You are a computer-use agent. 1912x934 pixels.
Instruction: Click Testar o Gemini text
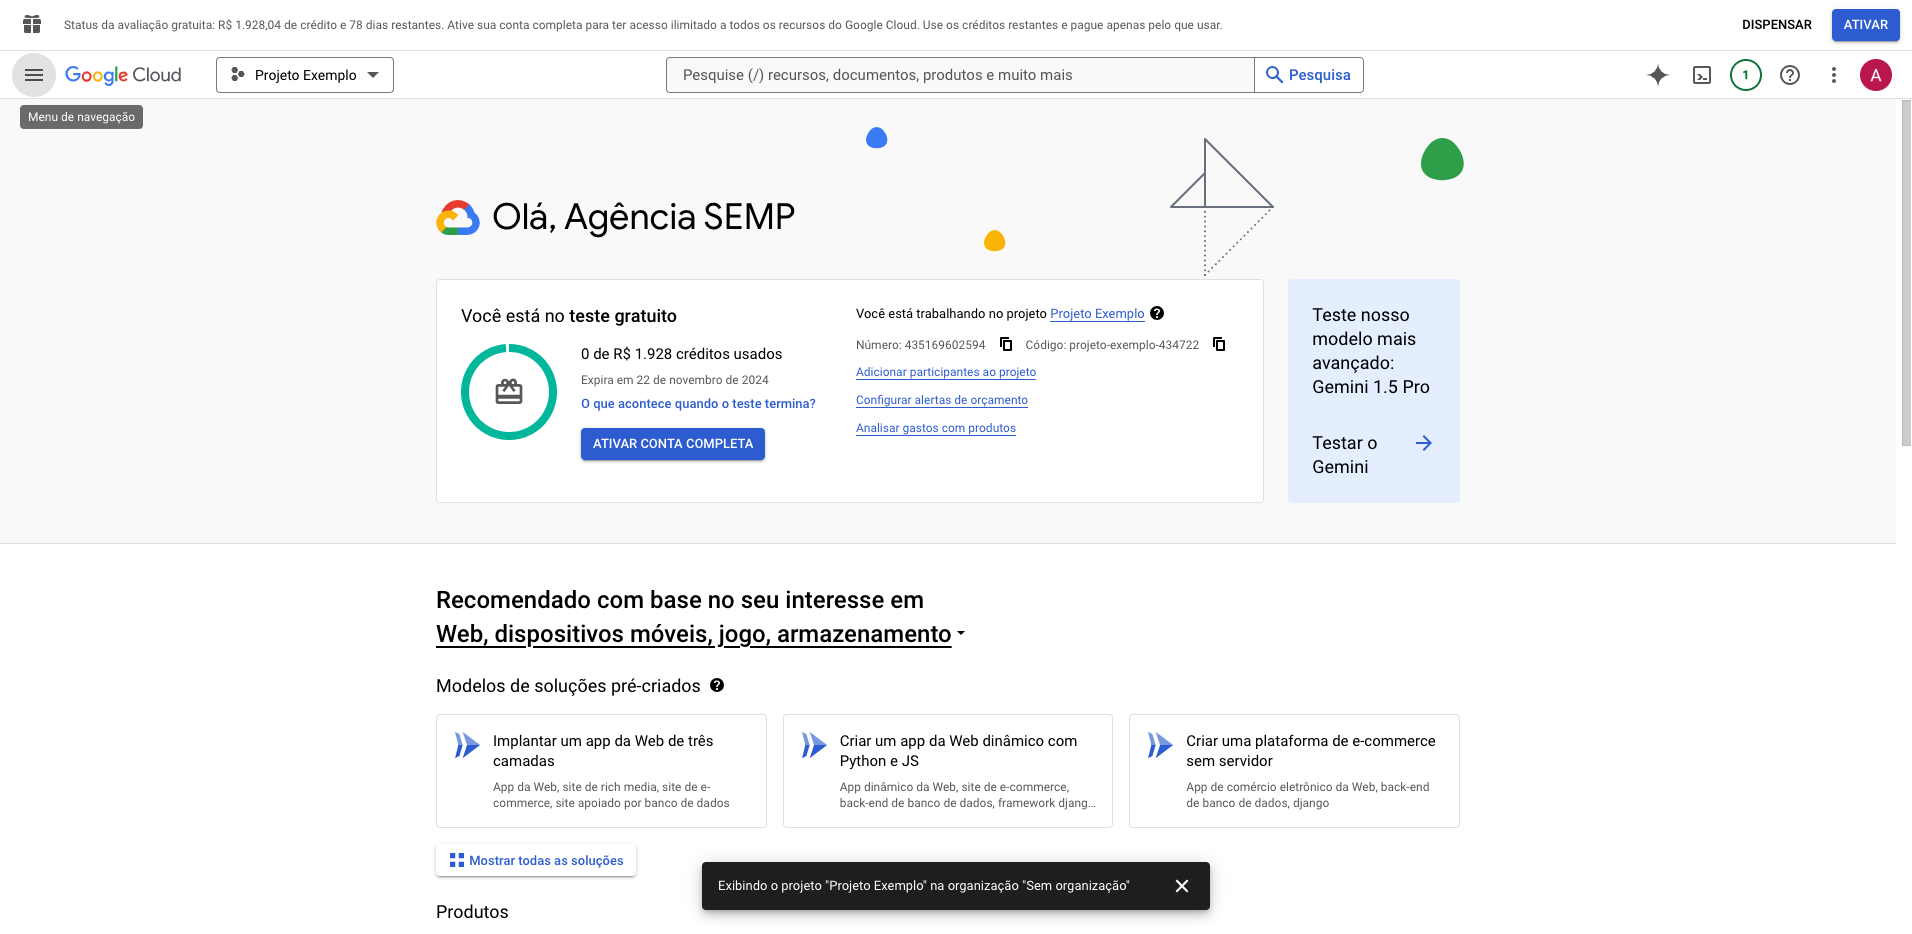1345,455
